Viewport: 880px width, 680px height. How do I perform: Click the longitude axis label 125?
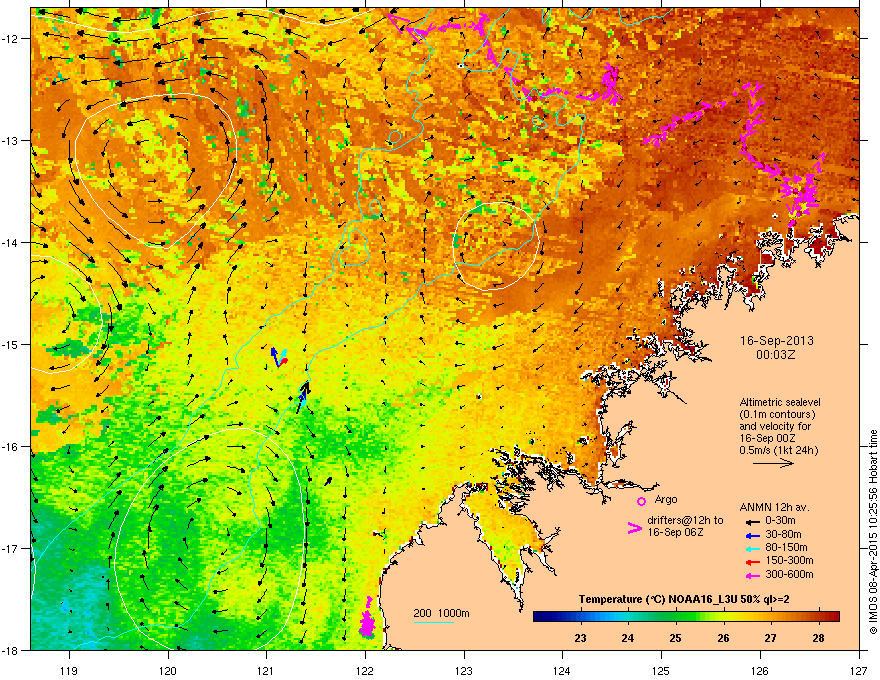661,670
